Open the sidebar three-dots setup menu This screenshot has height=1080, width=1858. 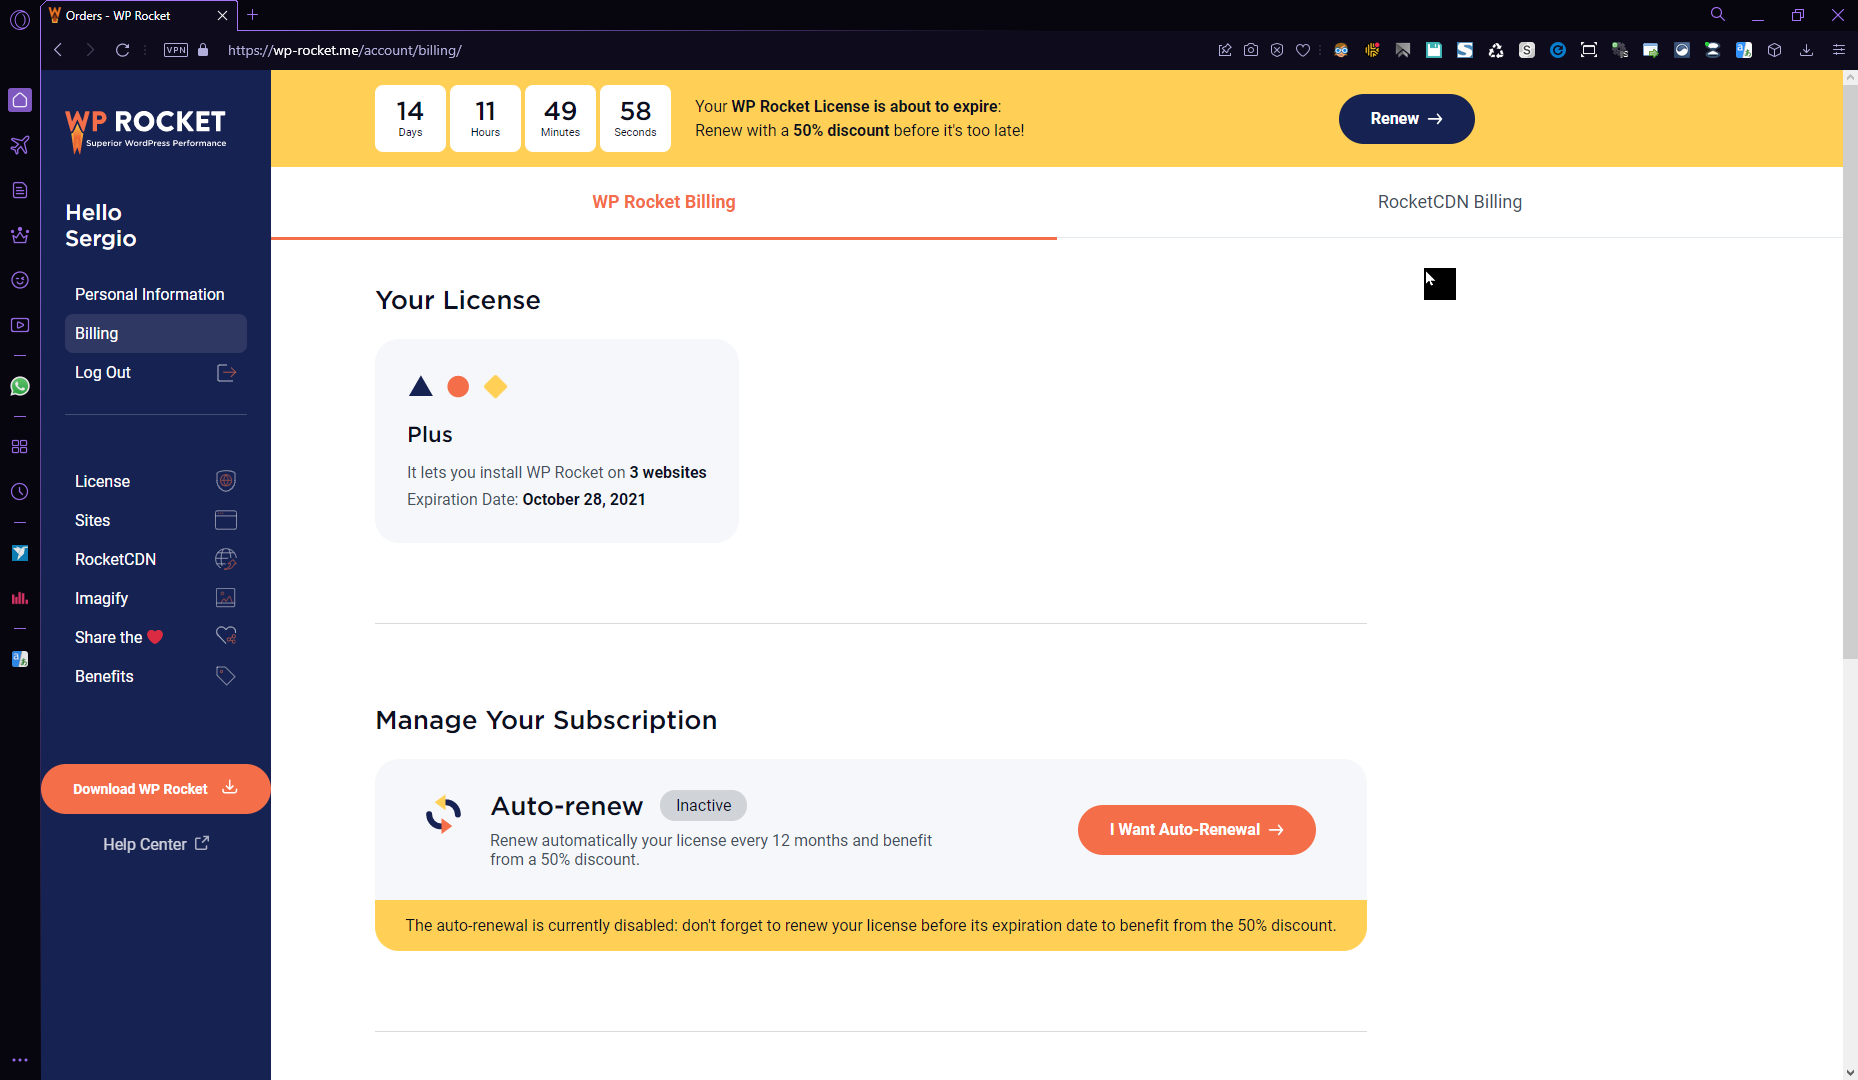click(20, 1060)
